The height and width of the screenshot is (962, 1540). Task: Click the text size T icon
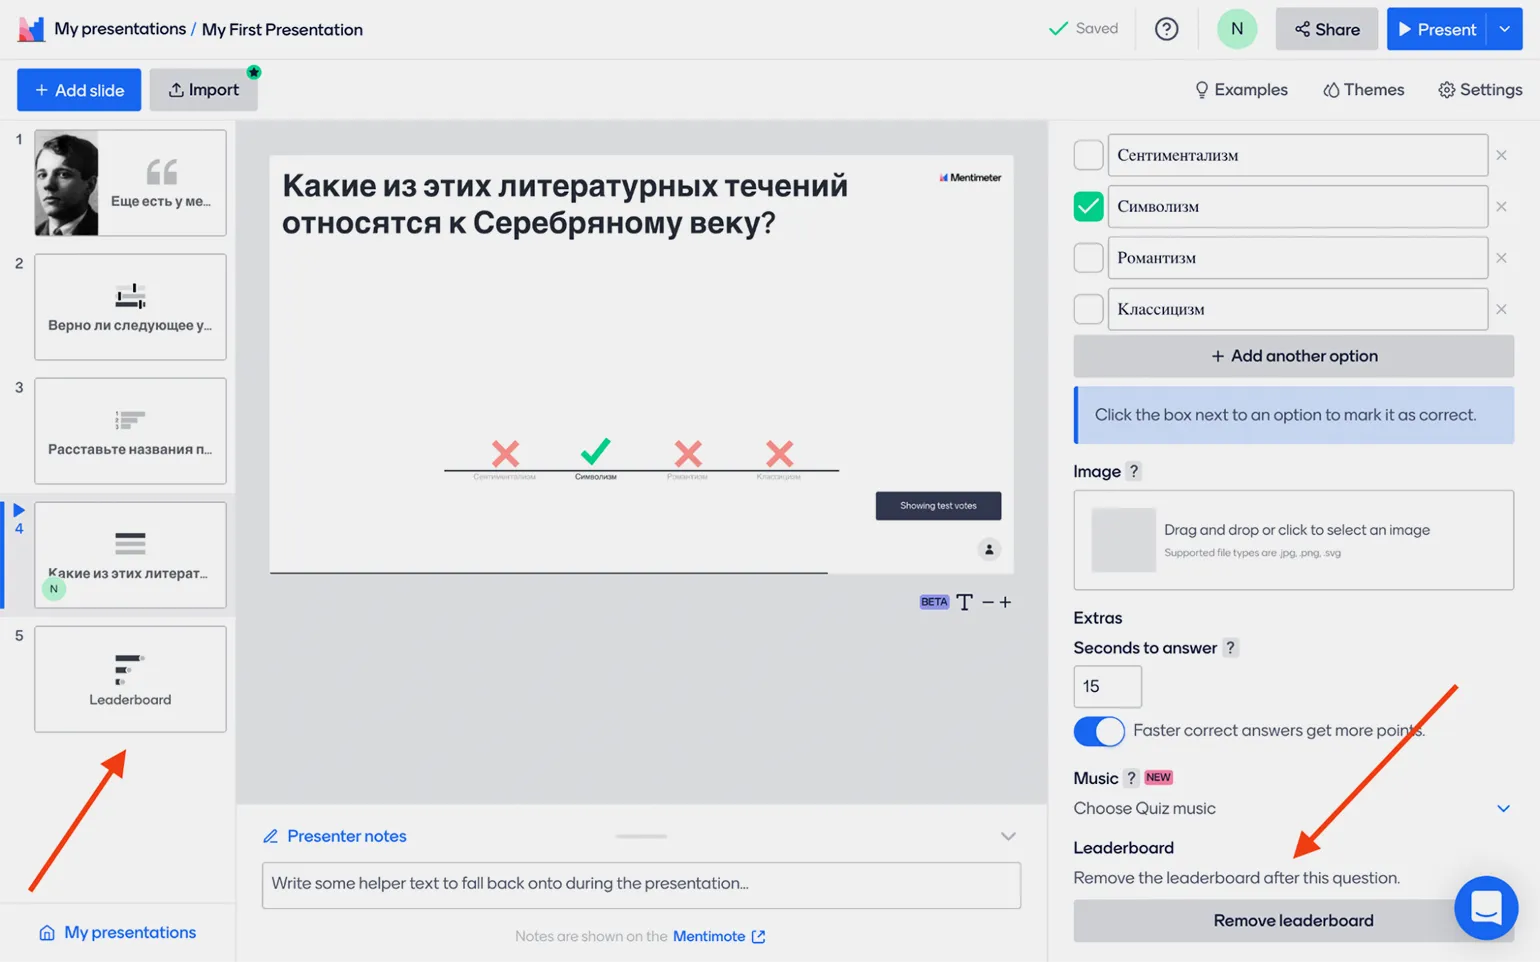964,602
